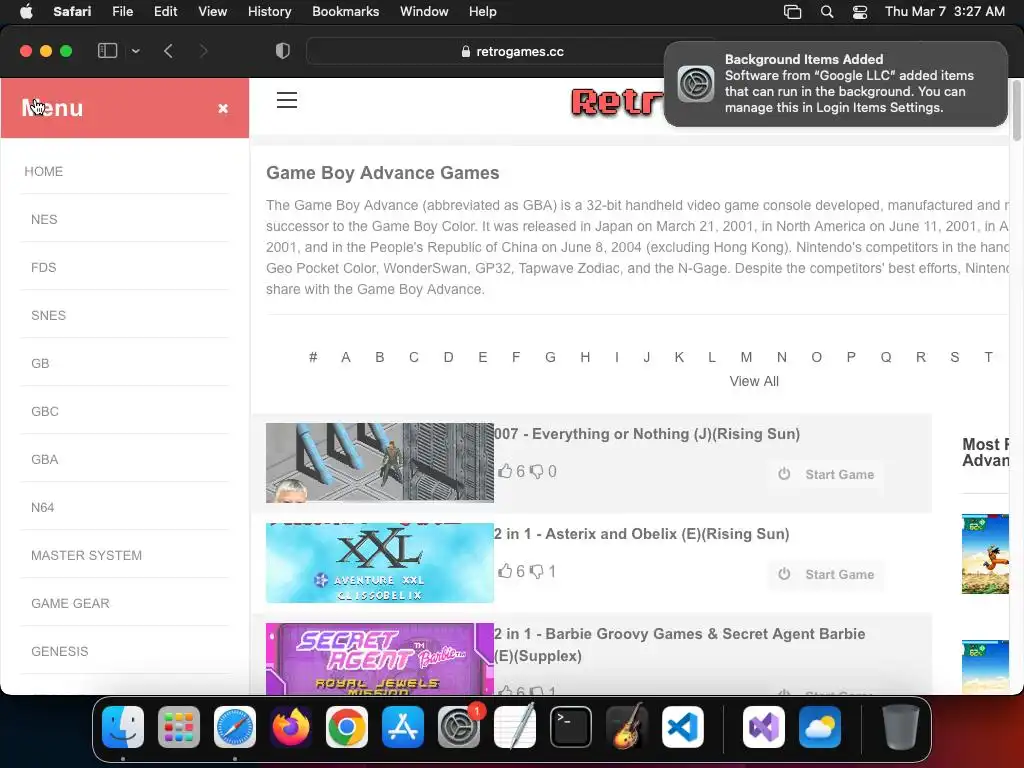Start Game for 2 in 1 Asterix
This screenshot has height=768, width=1024.
click(826, 575)
